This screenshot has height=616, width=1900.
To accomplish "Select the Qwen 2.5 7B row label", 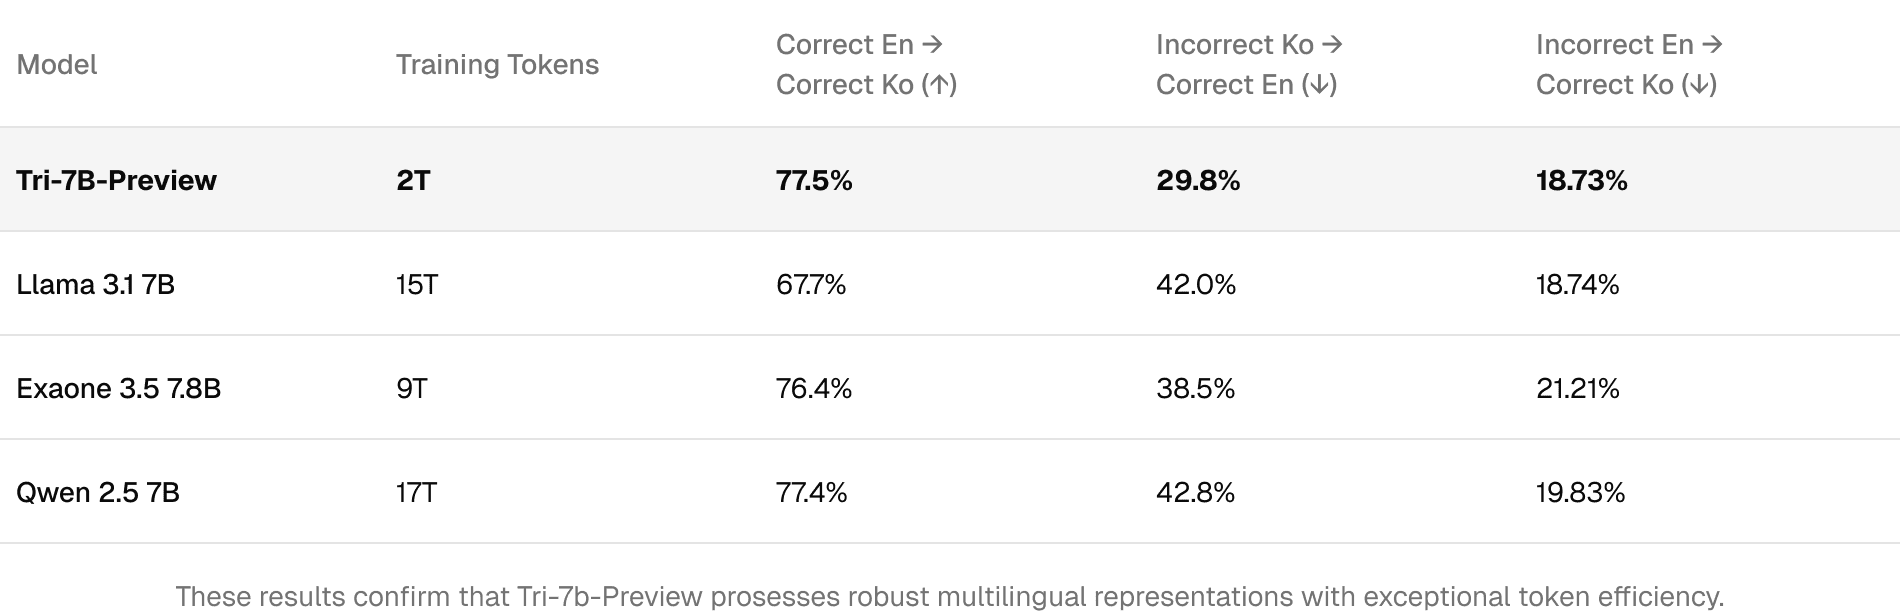I will click(x=98, y=492).
